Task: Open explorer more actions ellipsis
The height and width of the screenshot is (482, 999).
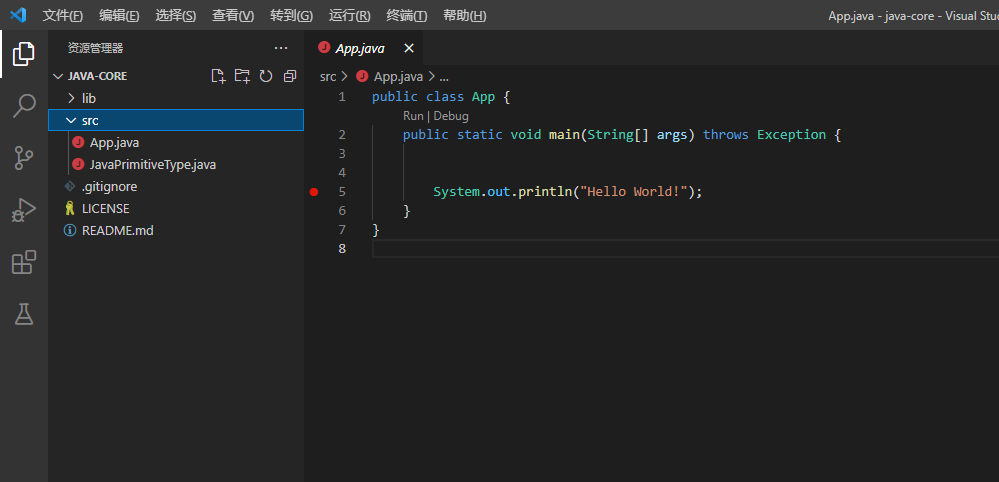Action: (x=280, y=48)
